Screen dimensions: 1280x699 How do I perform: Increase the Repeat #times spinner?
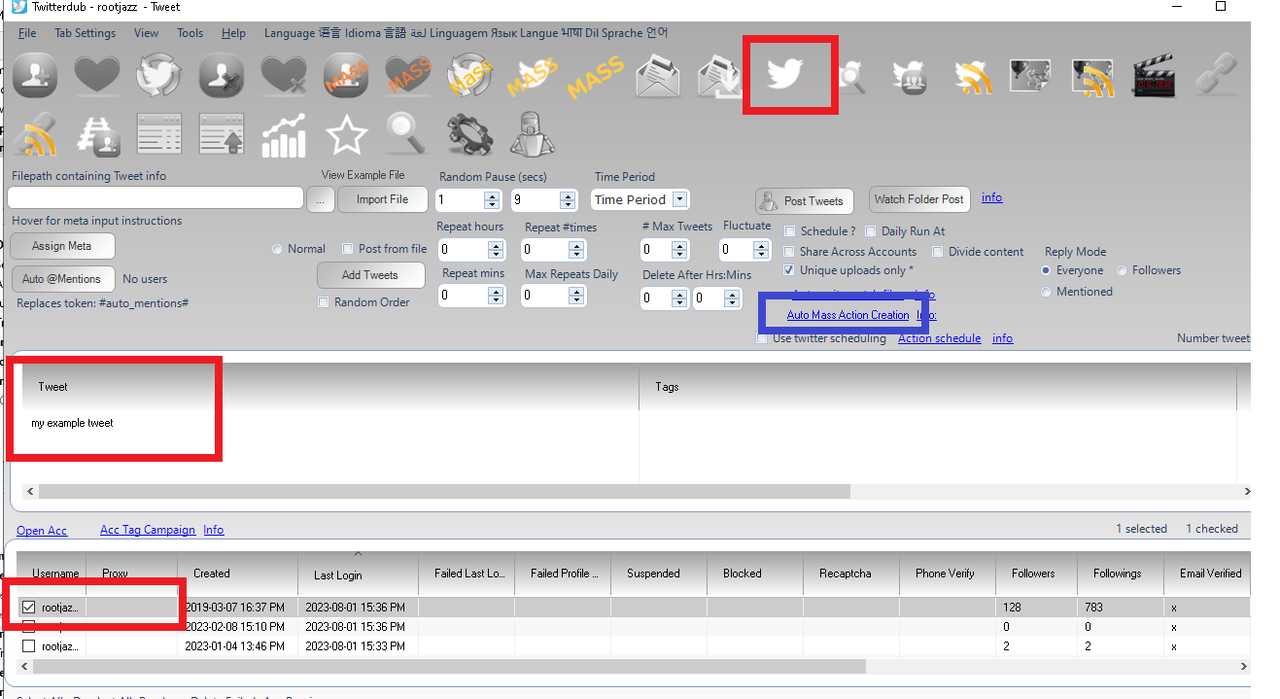579,245
